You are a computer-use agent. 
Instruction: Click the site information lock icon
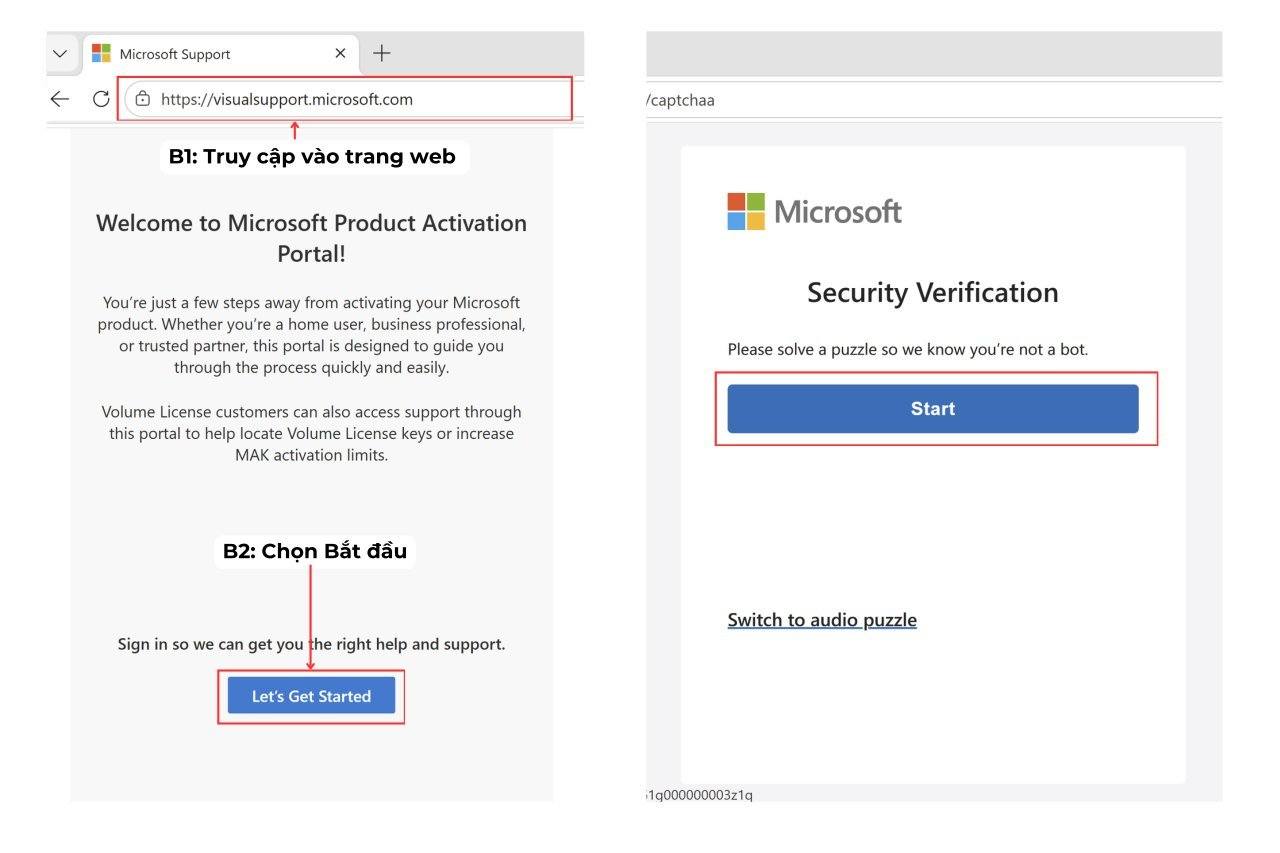pos(143,99)
